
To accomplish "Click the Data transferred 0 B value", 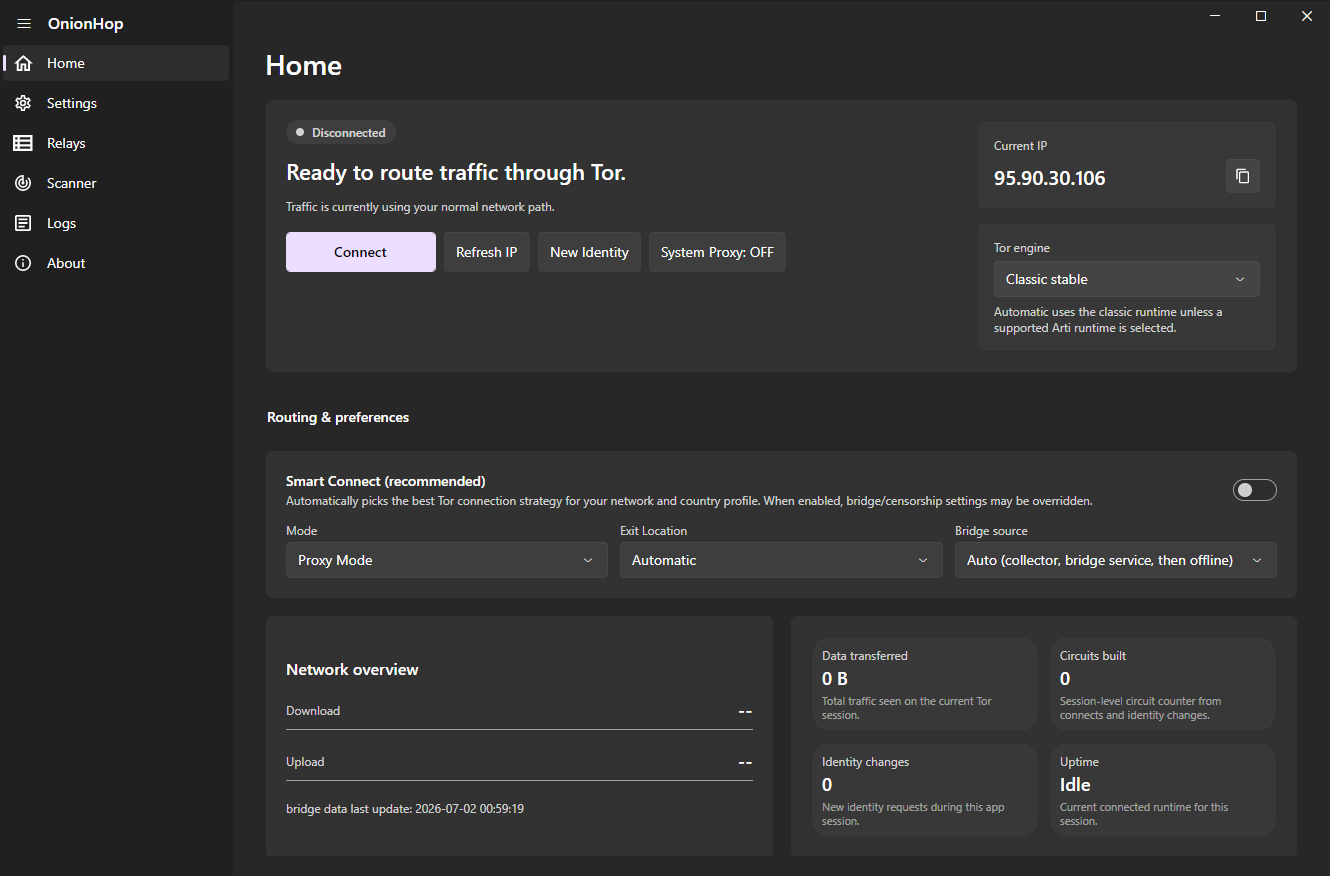I will (x=835, y=679).
